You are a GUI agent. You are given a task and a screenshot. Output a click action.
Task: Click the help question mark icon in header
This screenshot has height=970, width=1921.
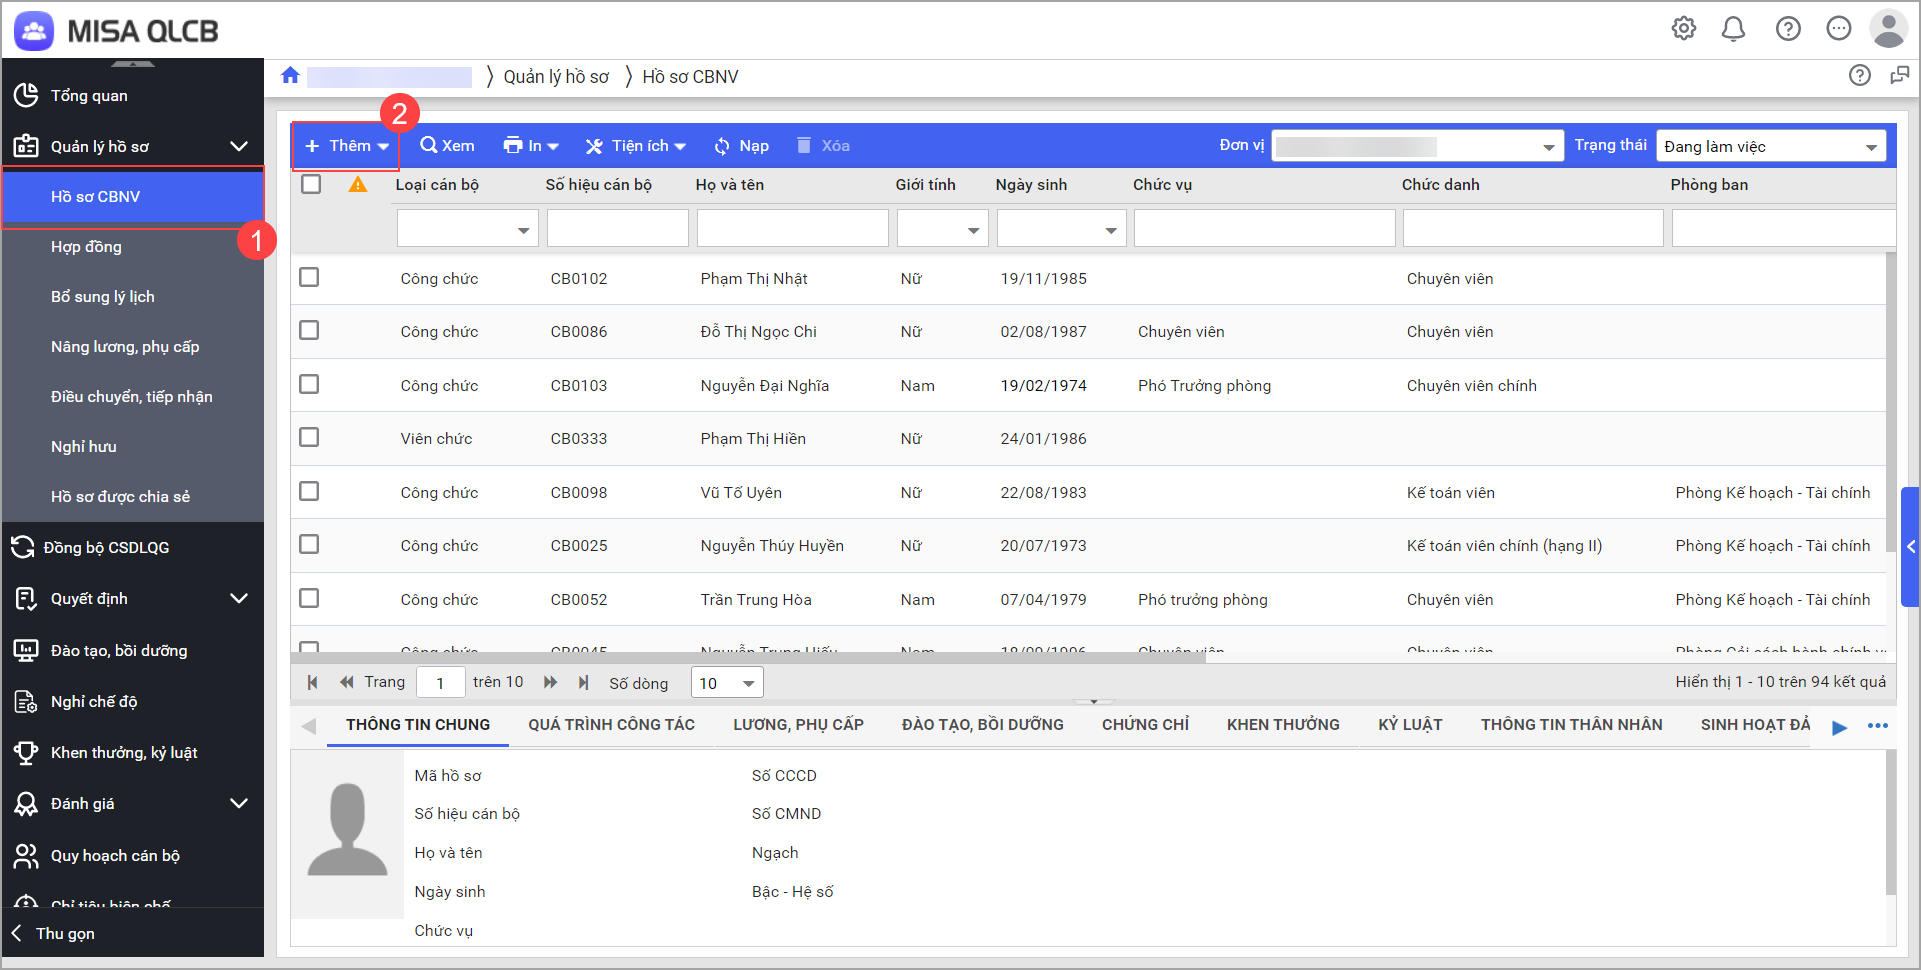(1788, 29)
